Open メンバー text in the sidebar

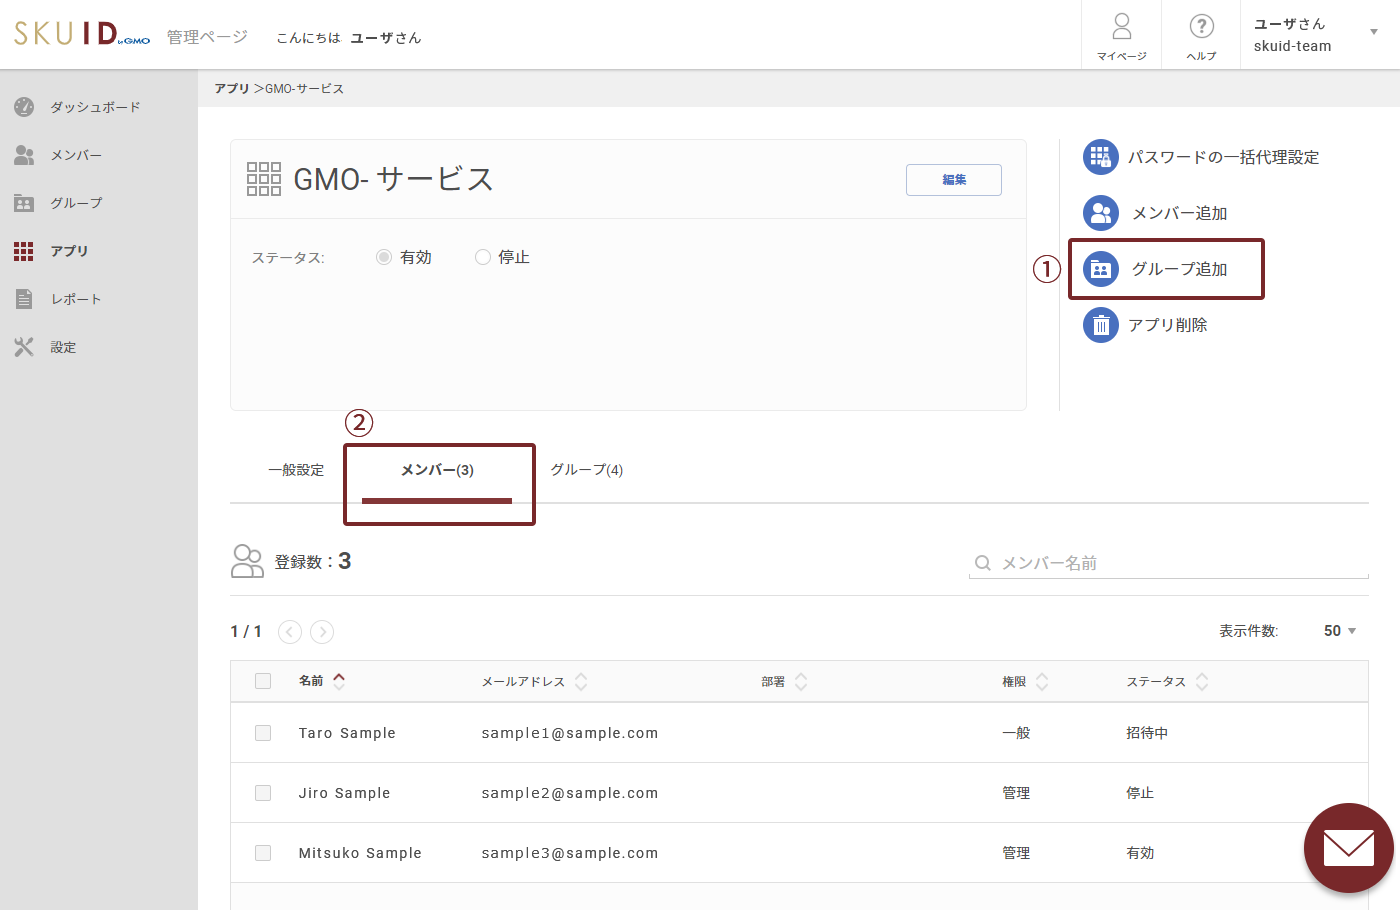pyautogui.click(x=76, y=155)
